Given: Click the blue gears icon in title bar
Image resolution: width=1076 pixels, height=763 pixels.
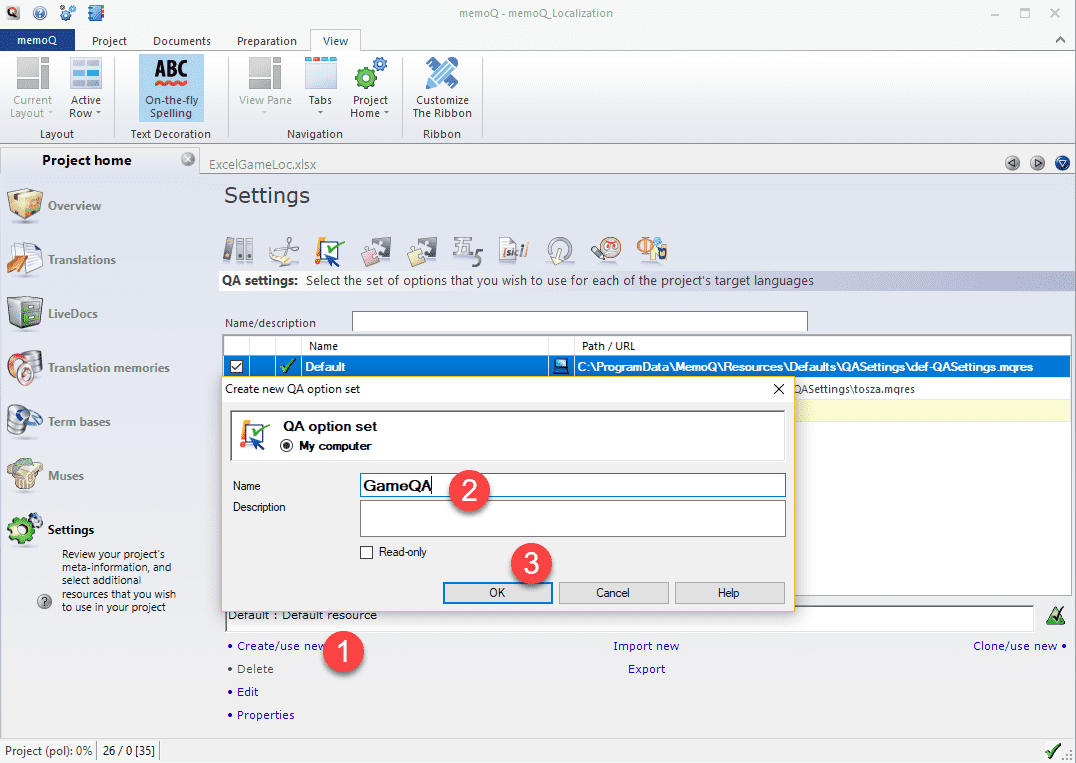Looking at the screenshot, I should [x=68, y=12].
